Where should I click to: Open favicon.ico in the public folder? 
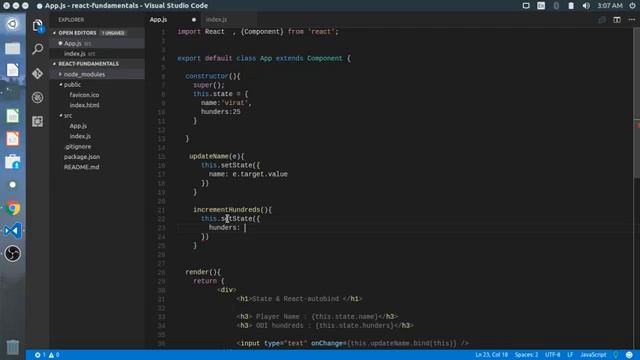(84, 95)
